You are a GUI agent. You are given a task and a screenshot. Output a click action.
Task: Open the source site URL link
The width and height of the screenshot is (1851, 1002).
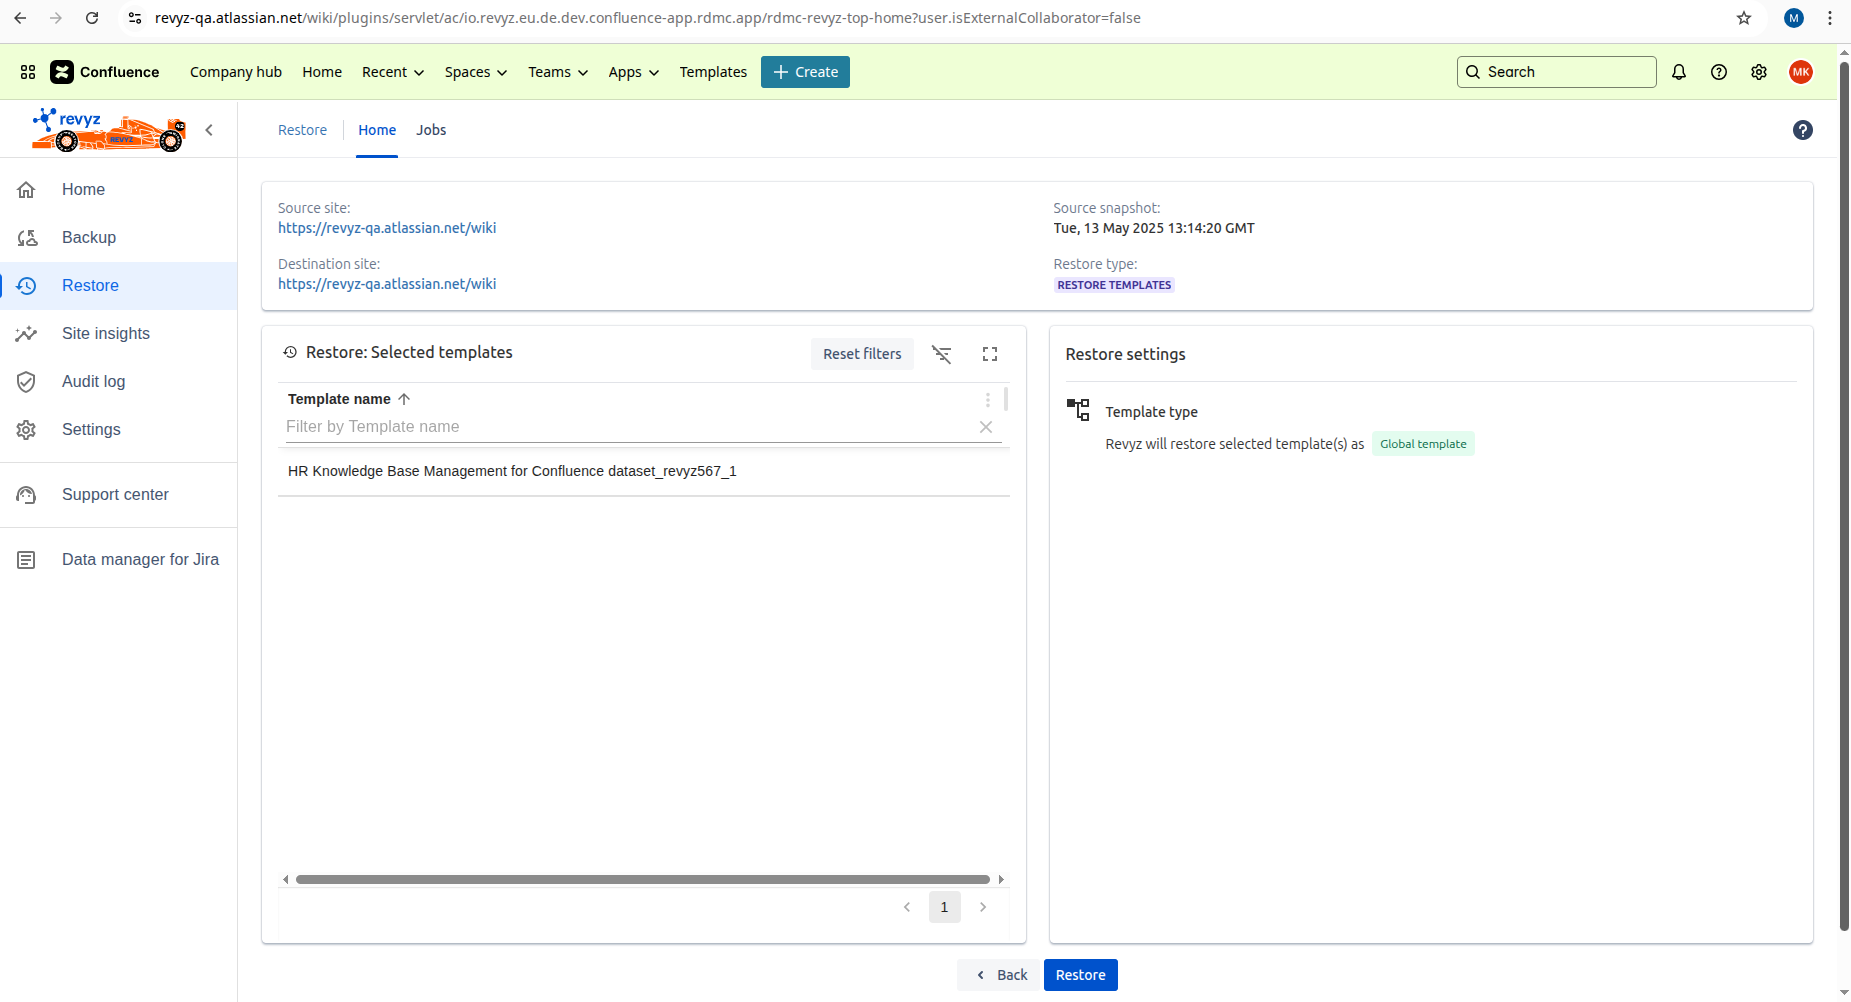coord(387,228)
